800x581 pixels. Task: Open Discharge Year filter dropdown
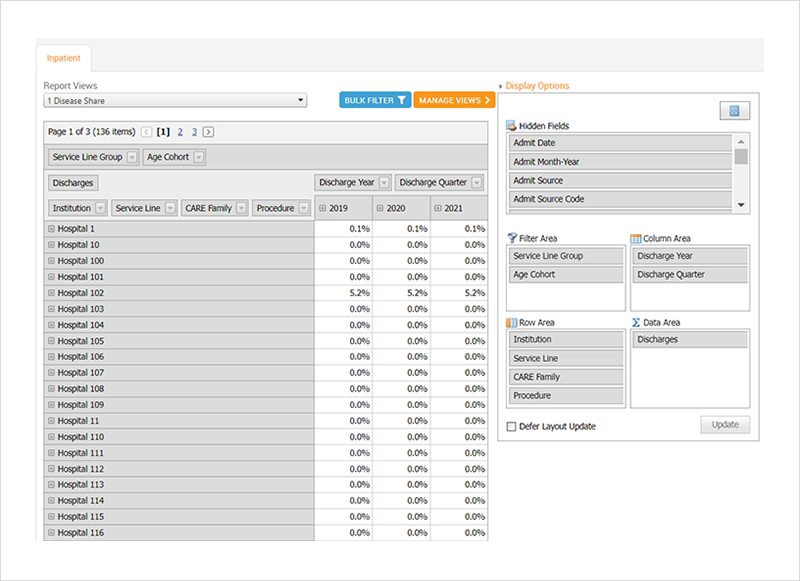coord(384,183)
